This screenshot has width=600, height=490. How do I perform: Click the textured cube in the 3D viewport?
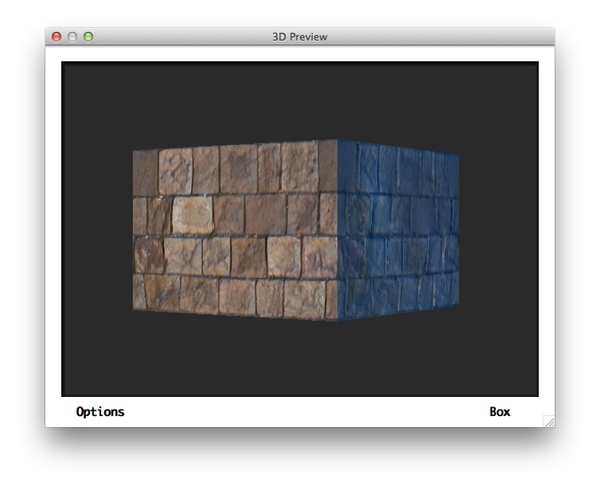point(296,230)
